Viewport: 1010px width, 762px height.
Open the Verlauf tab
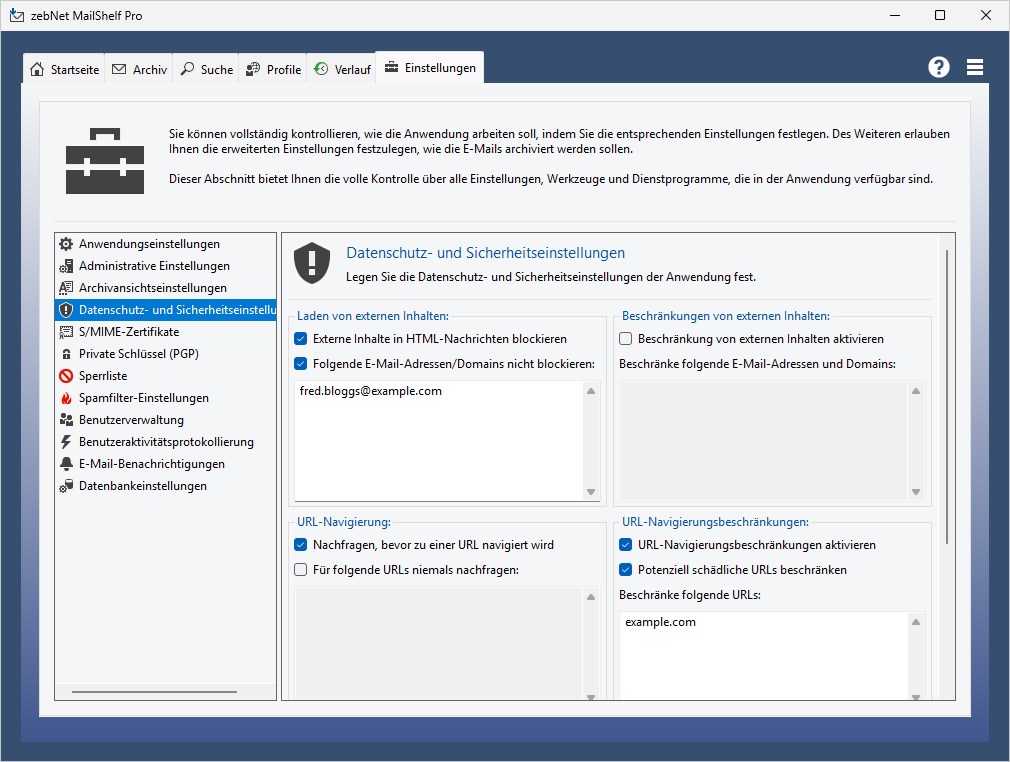coord(342,70)
